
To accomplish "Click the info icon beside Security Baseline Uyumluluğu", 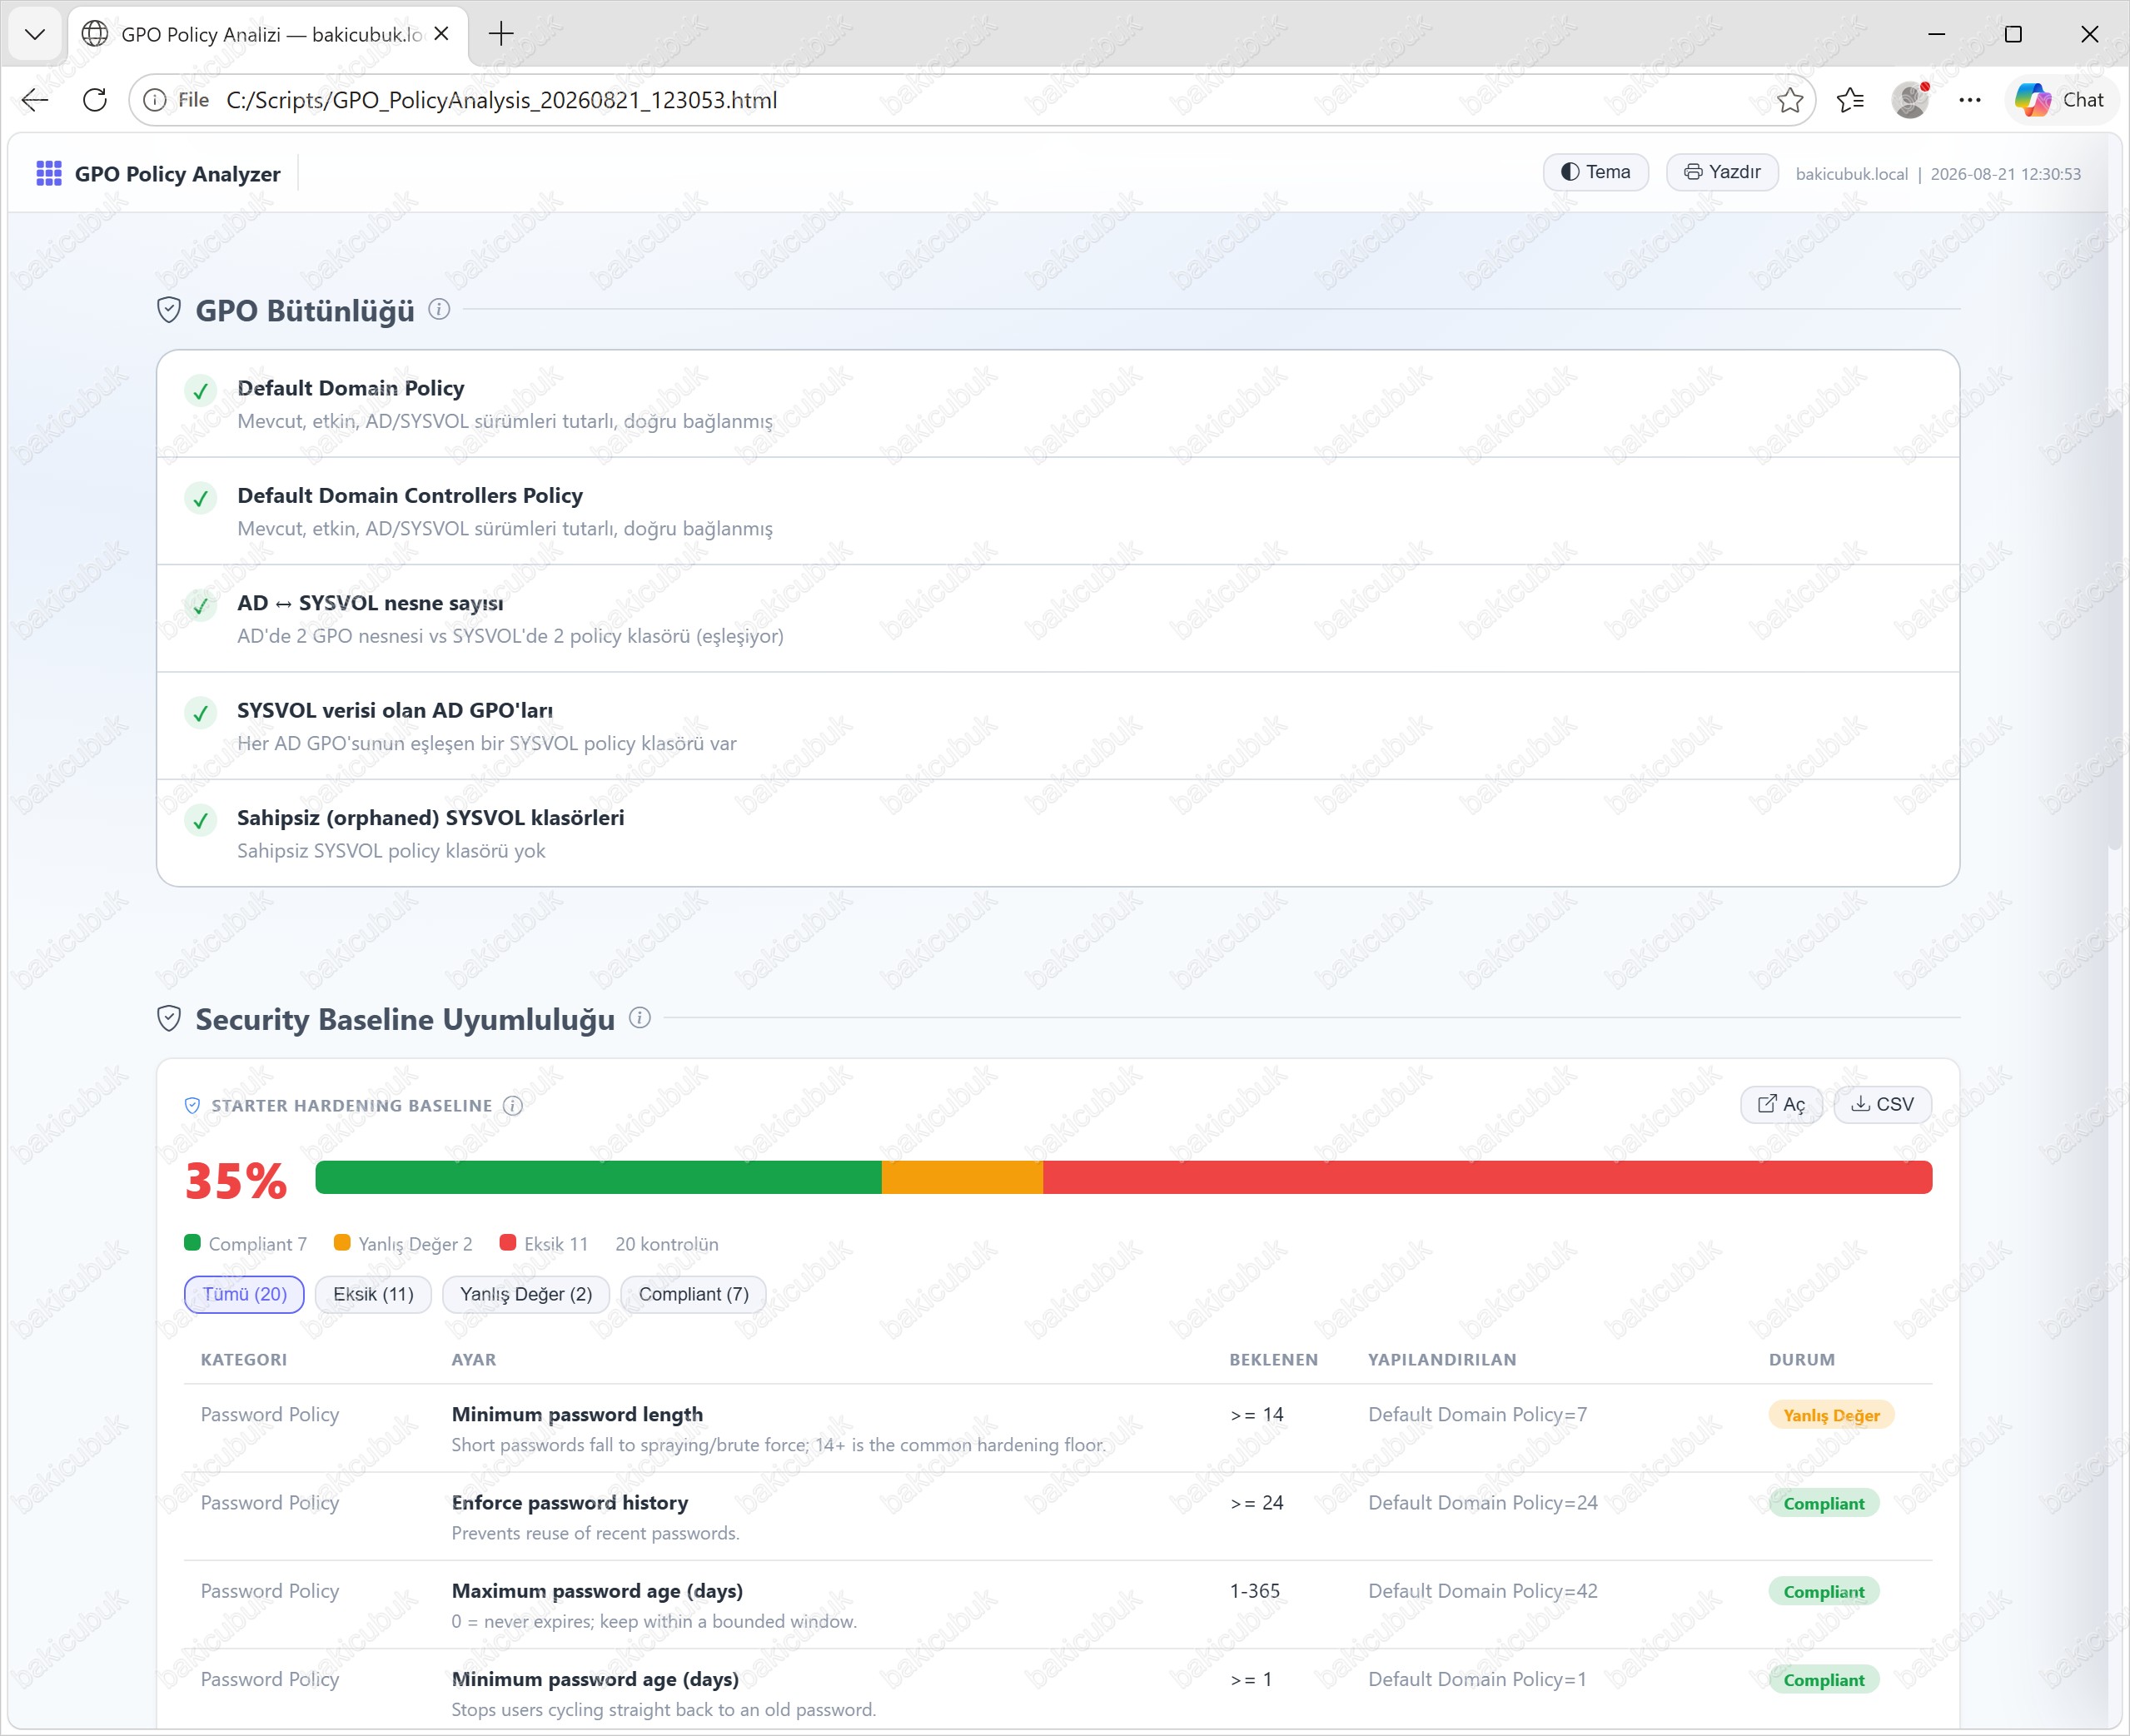I will pos(640,1017).
